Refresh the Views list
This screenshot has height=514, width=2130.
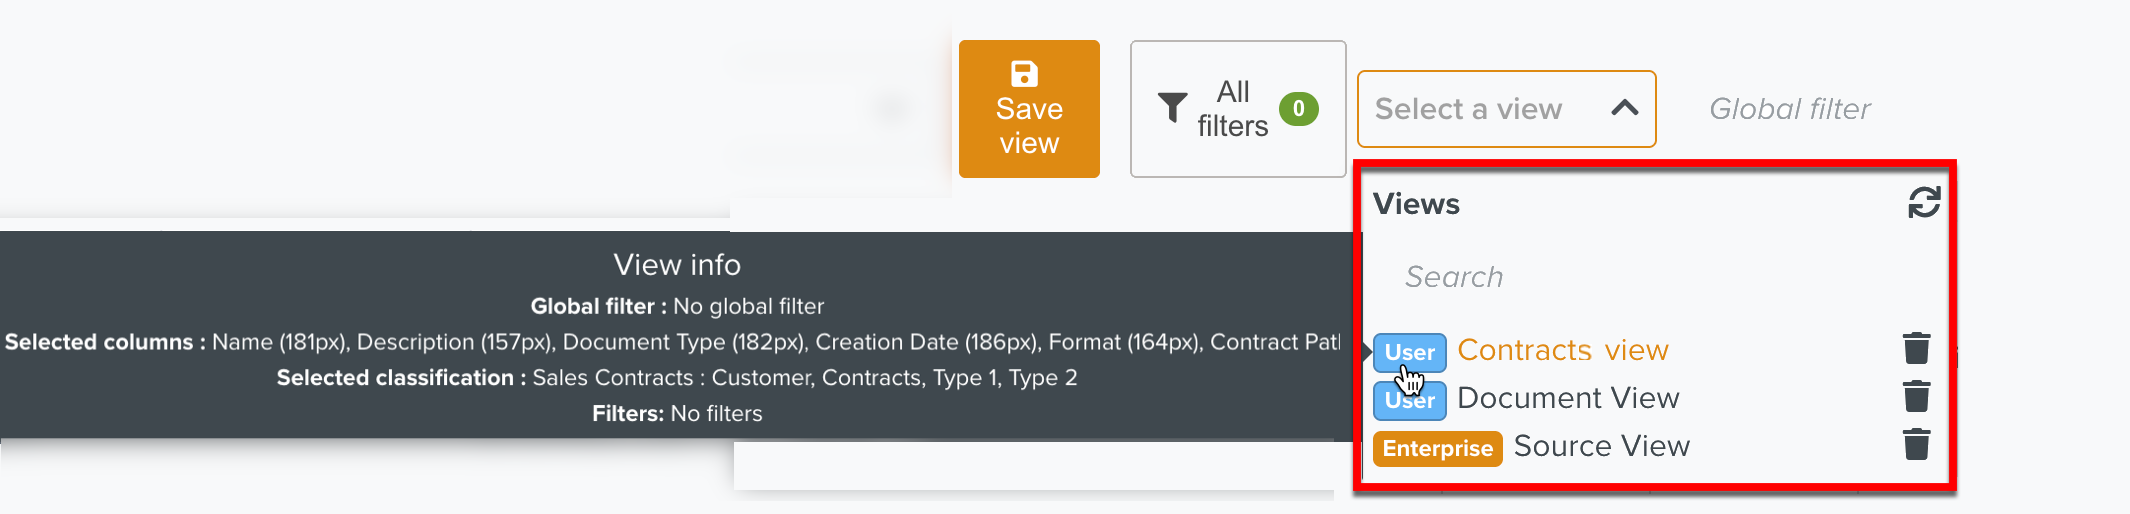(x=1923, y=203)
